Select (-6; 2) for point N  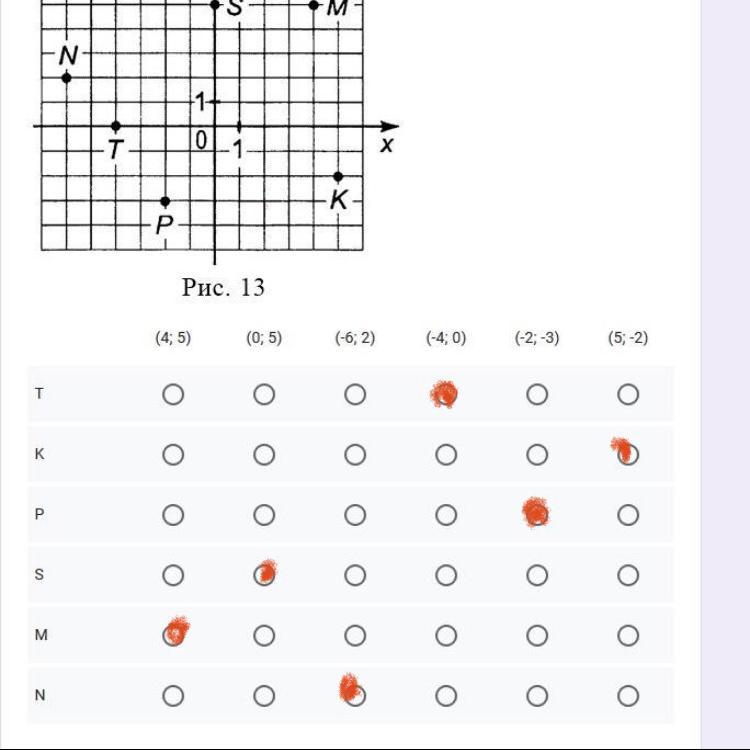355,696
